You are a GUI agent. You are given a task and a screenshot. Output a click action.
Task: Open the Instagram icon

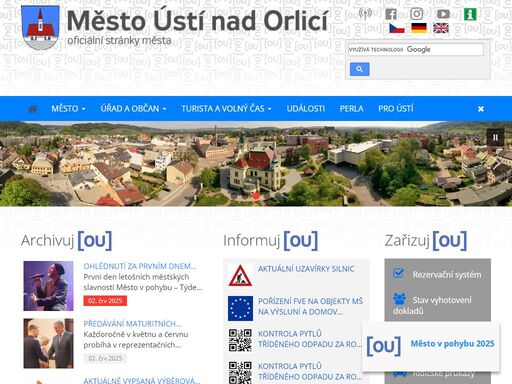tap(417, 14)
